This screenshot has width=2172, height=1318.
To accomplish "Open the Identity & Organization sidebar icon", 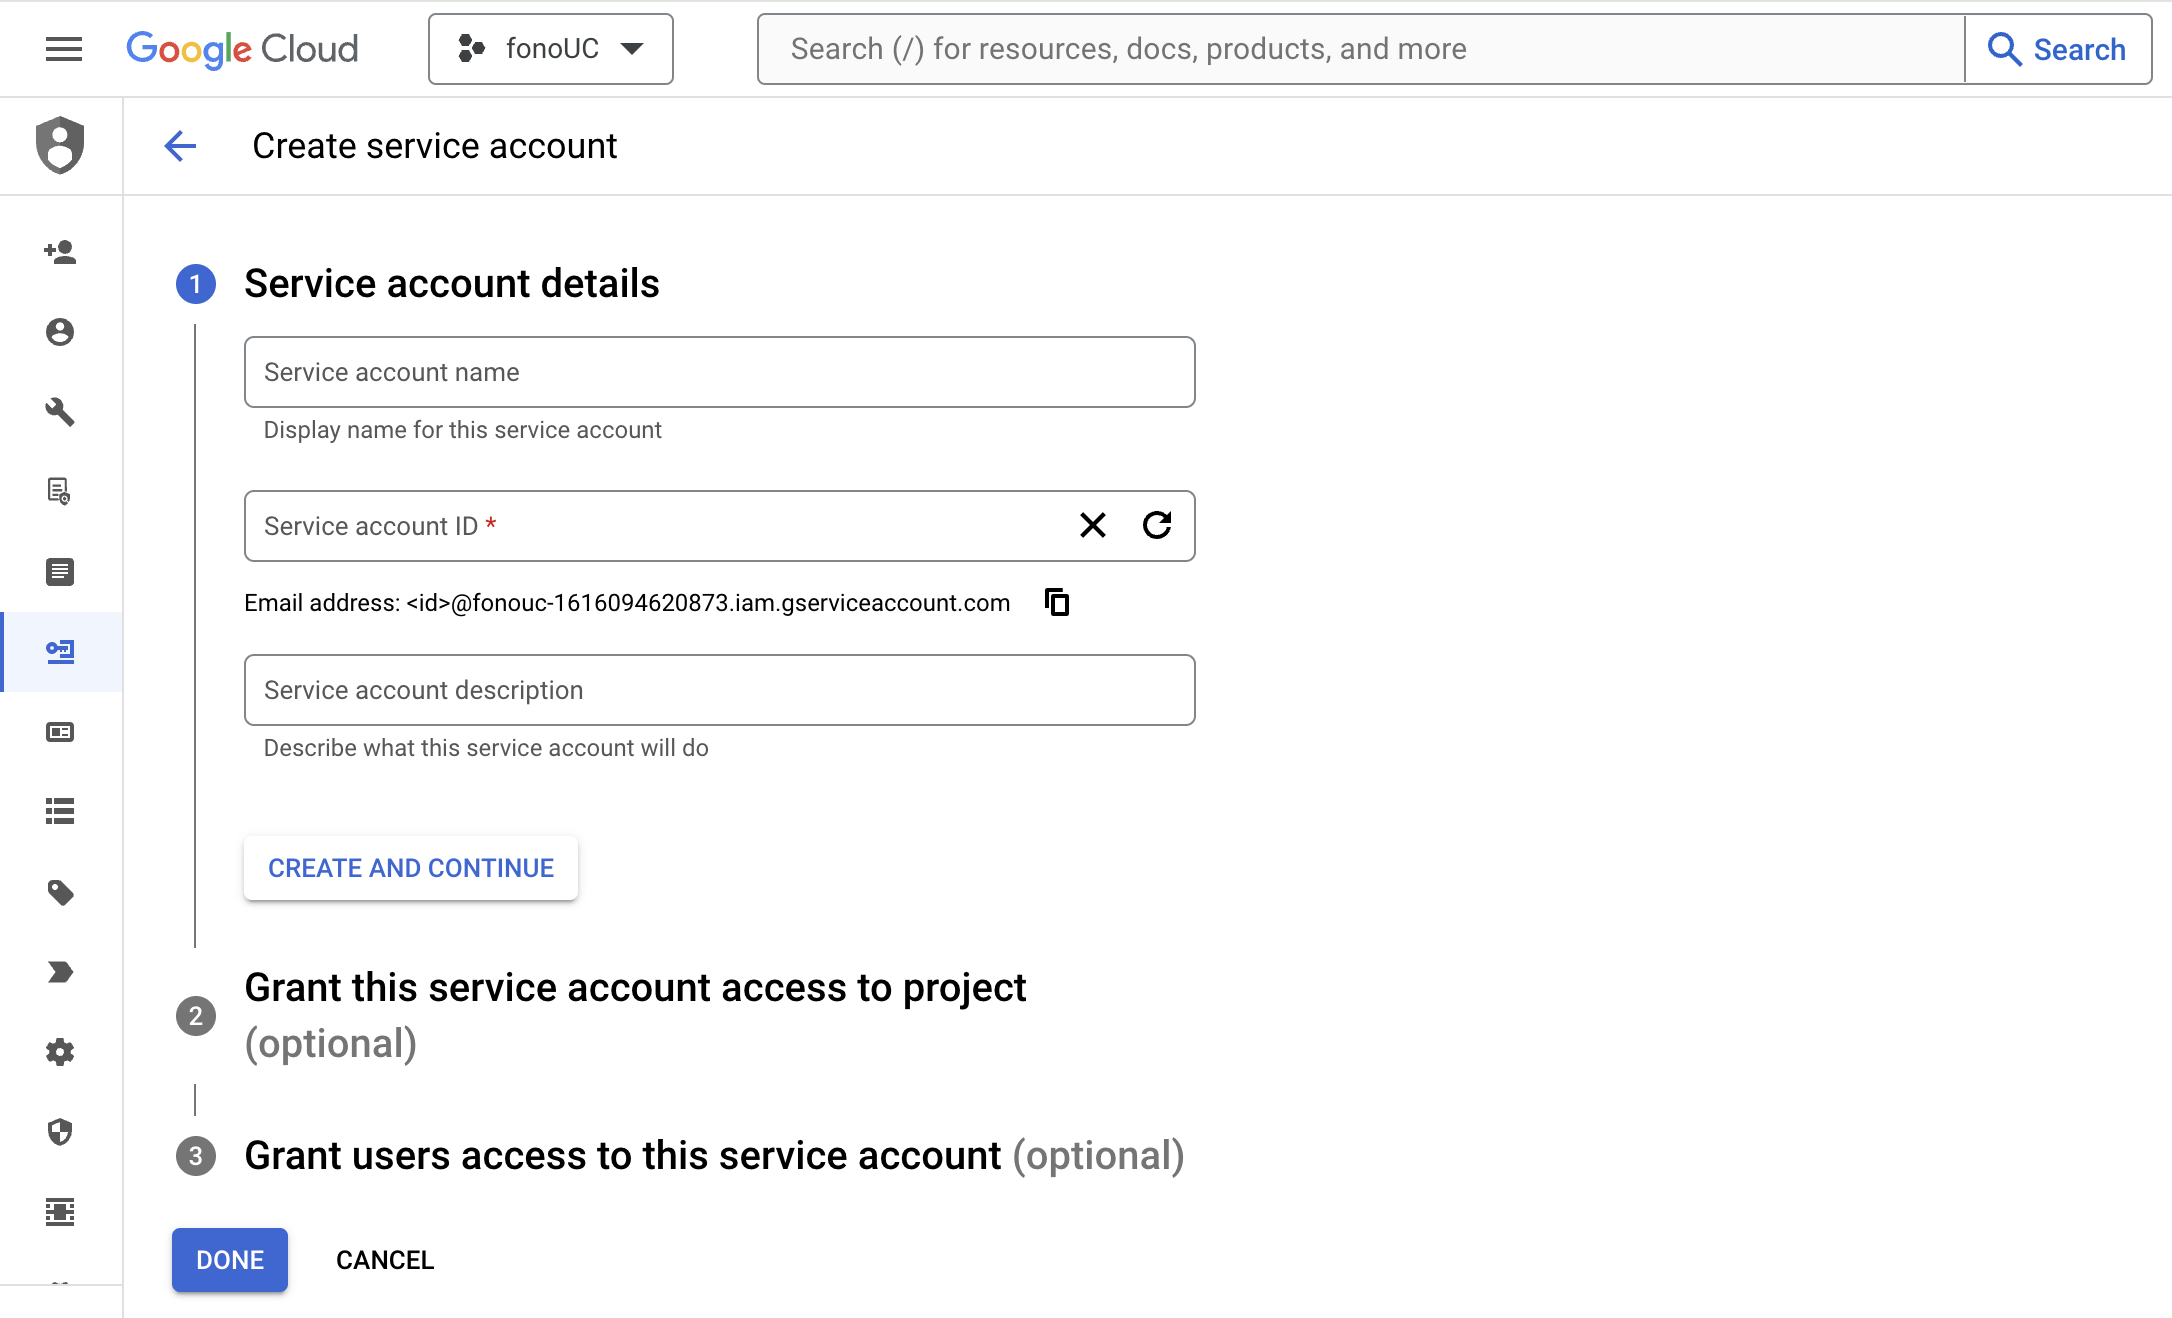I will [60, 332].
